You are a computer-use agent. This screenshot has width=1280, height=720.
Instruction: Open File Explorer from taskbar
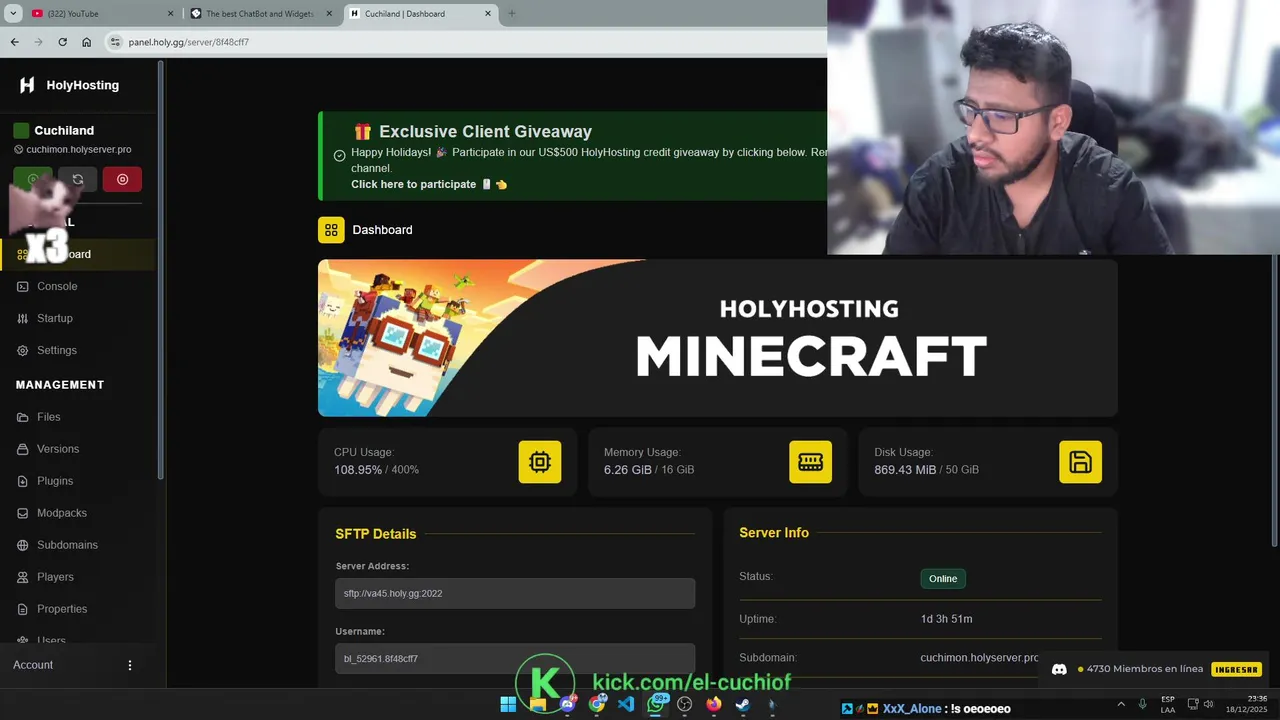538,705
